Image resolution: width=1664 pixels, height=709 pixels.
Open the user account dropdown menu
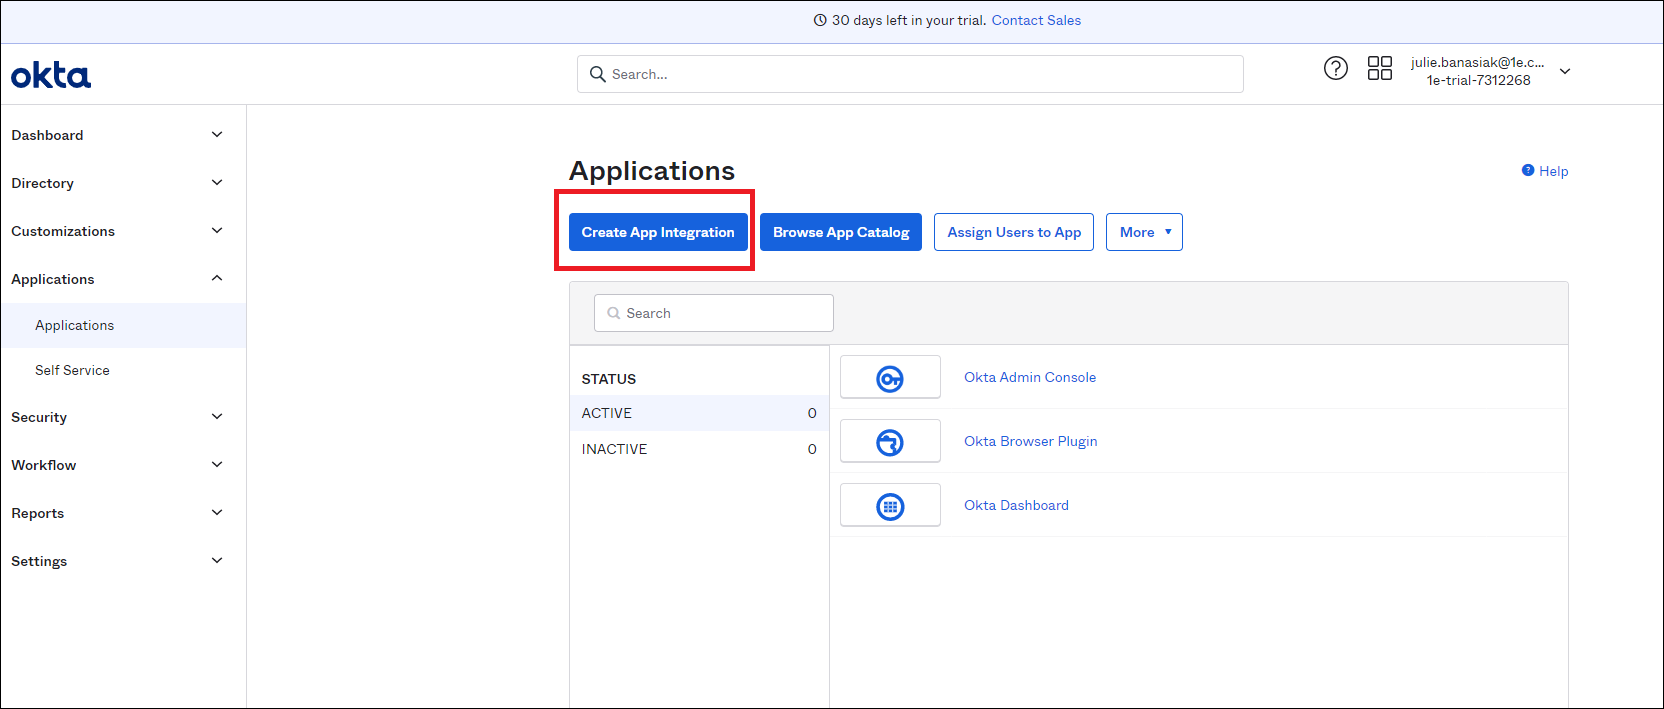(x=1565, y=71)
